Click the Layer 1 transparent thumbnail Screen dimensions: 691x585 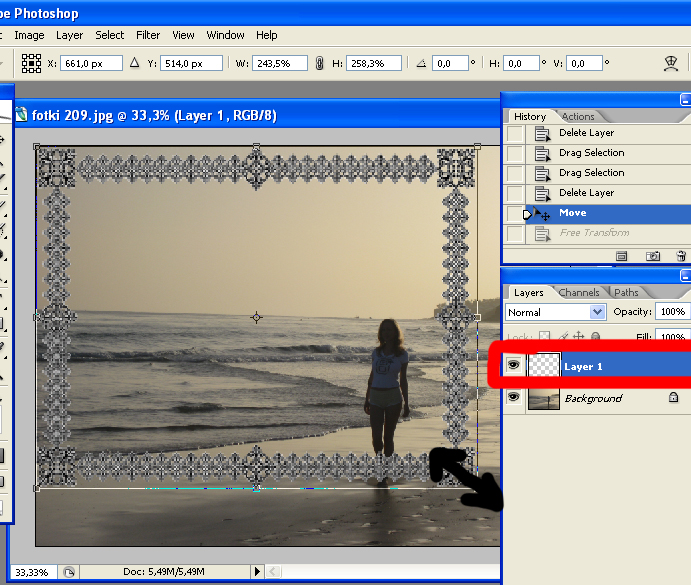[x=544, y=365]
